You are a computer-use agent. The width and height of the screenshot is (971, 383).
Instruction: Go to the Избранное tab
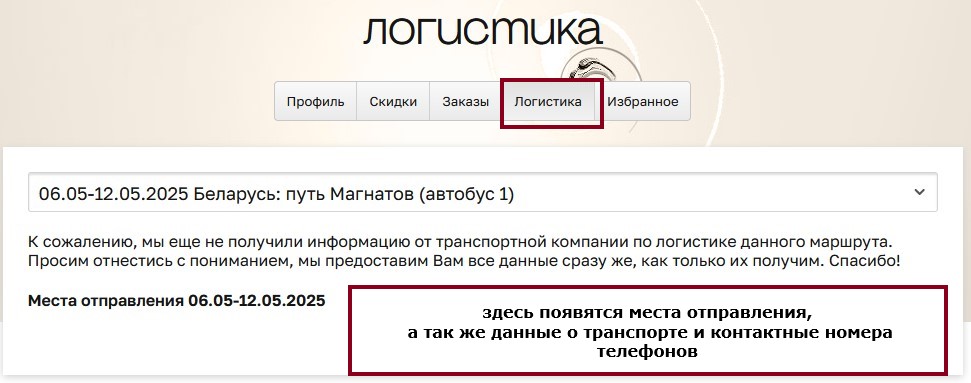643,102
